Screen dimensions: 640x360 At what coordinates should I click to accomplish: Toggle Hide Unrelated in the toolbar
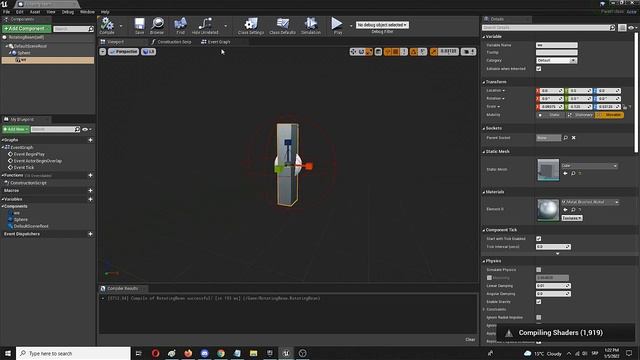pyautogui.click(x=205, y=25)
